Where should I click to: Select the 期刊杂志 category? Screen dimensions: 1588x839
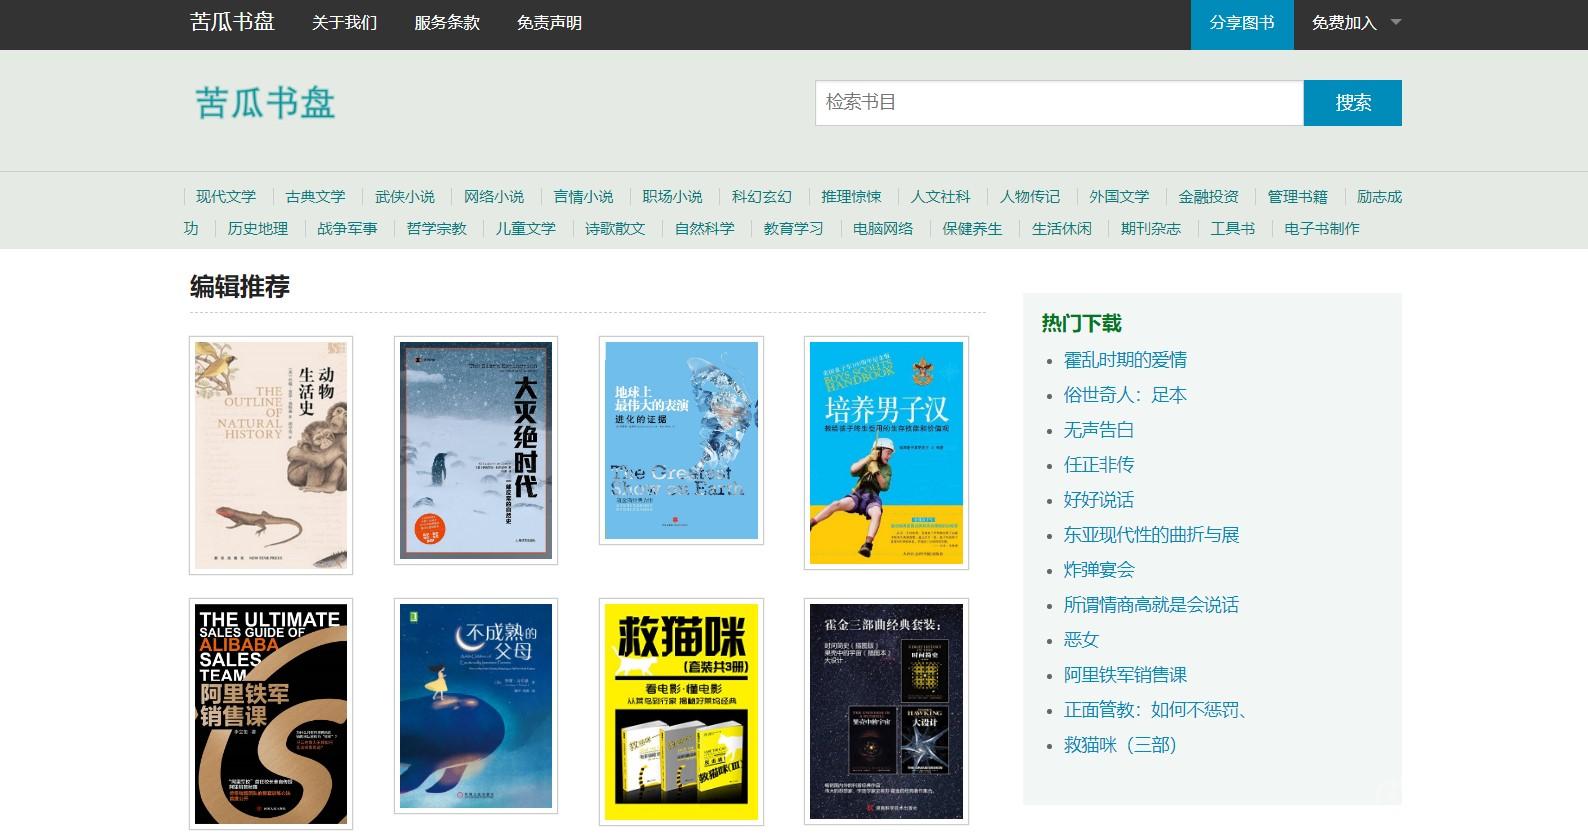(x=1150, y=229)
